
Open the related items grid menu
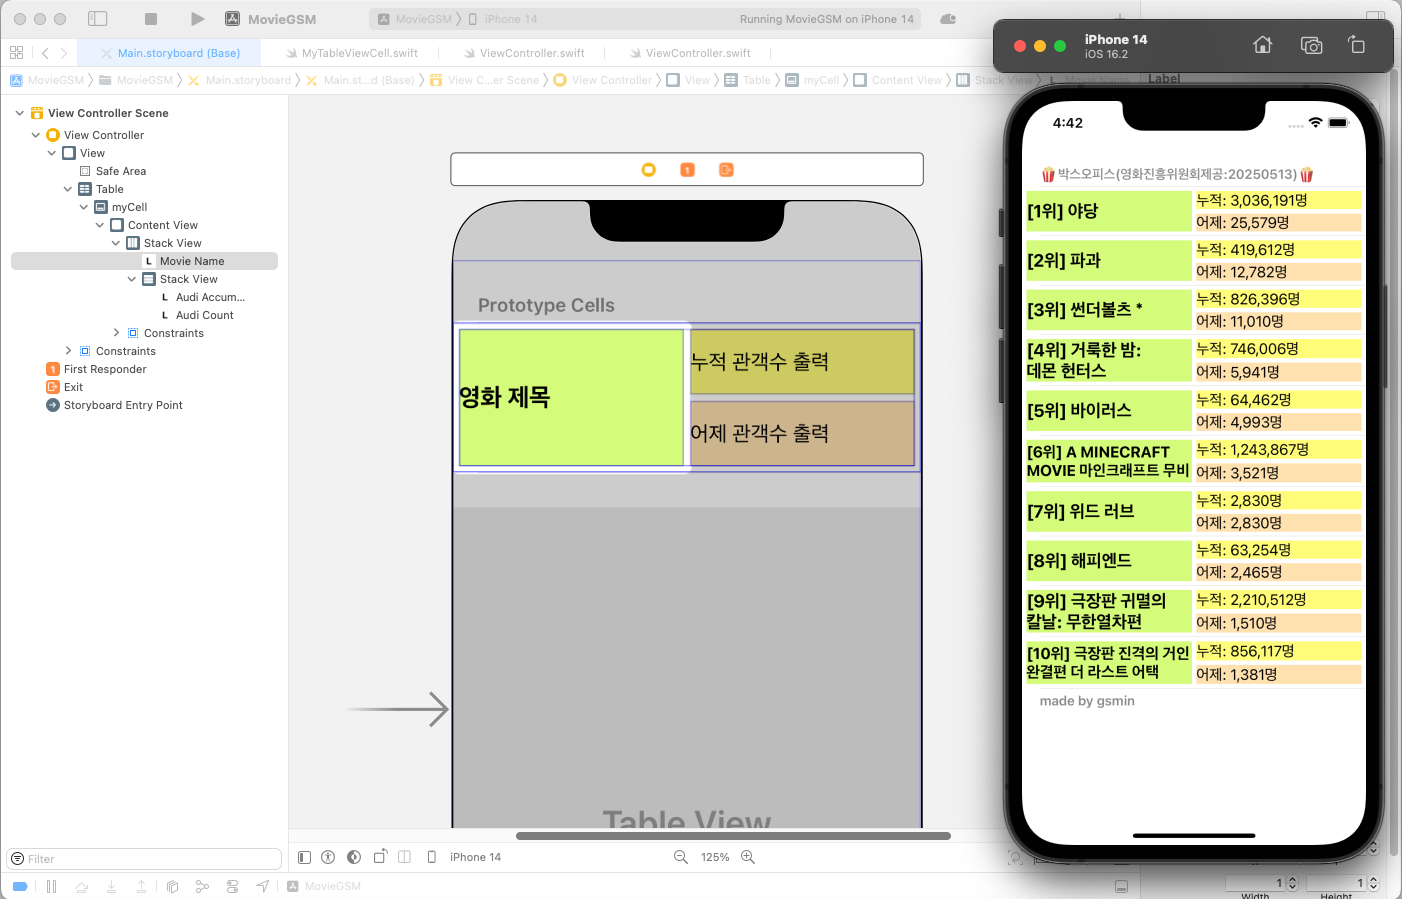tap(16, 53)
